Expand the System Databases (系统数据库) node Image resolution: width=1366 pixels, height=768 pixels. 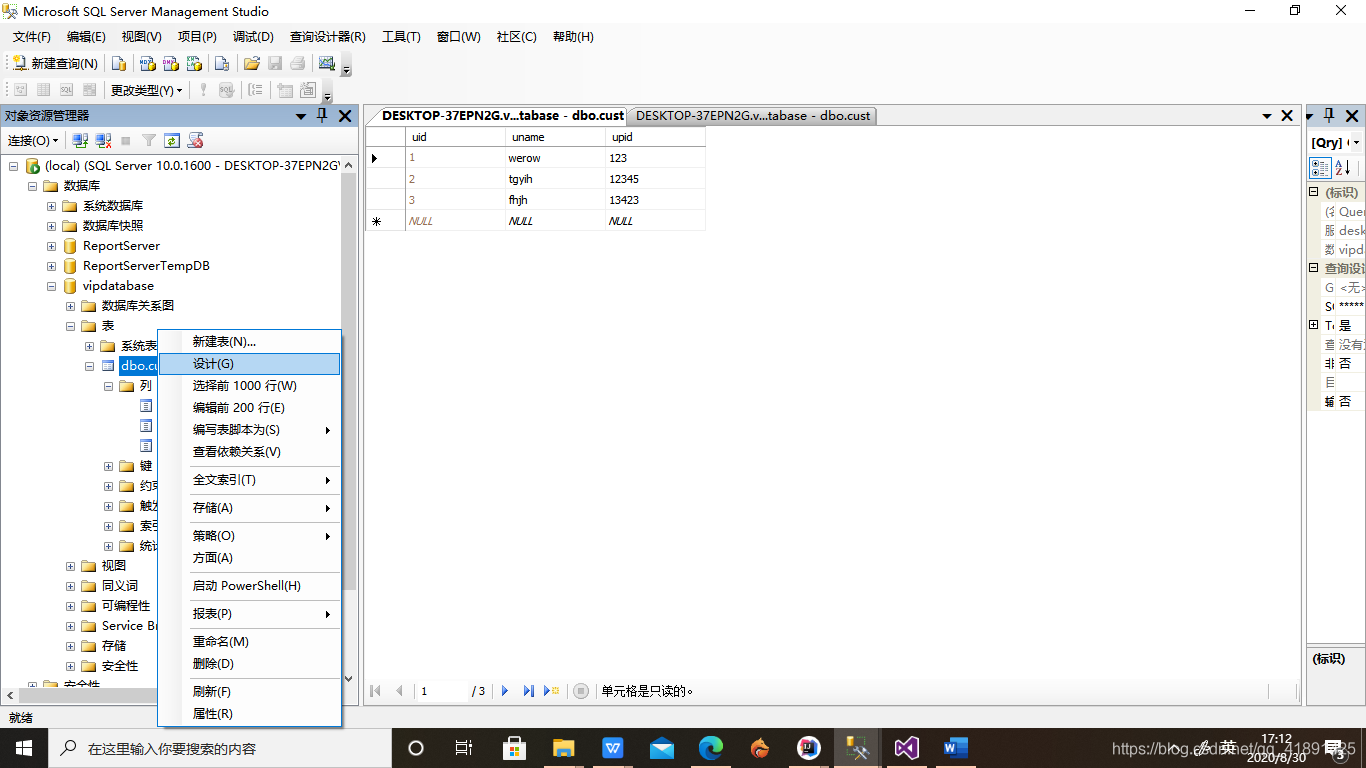[x=52, y=206]
